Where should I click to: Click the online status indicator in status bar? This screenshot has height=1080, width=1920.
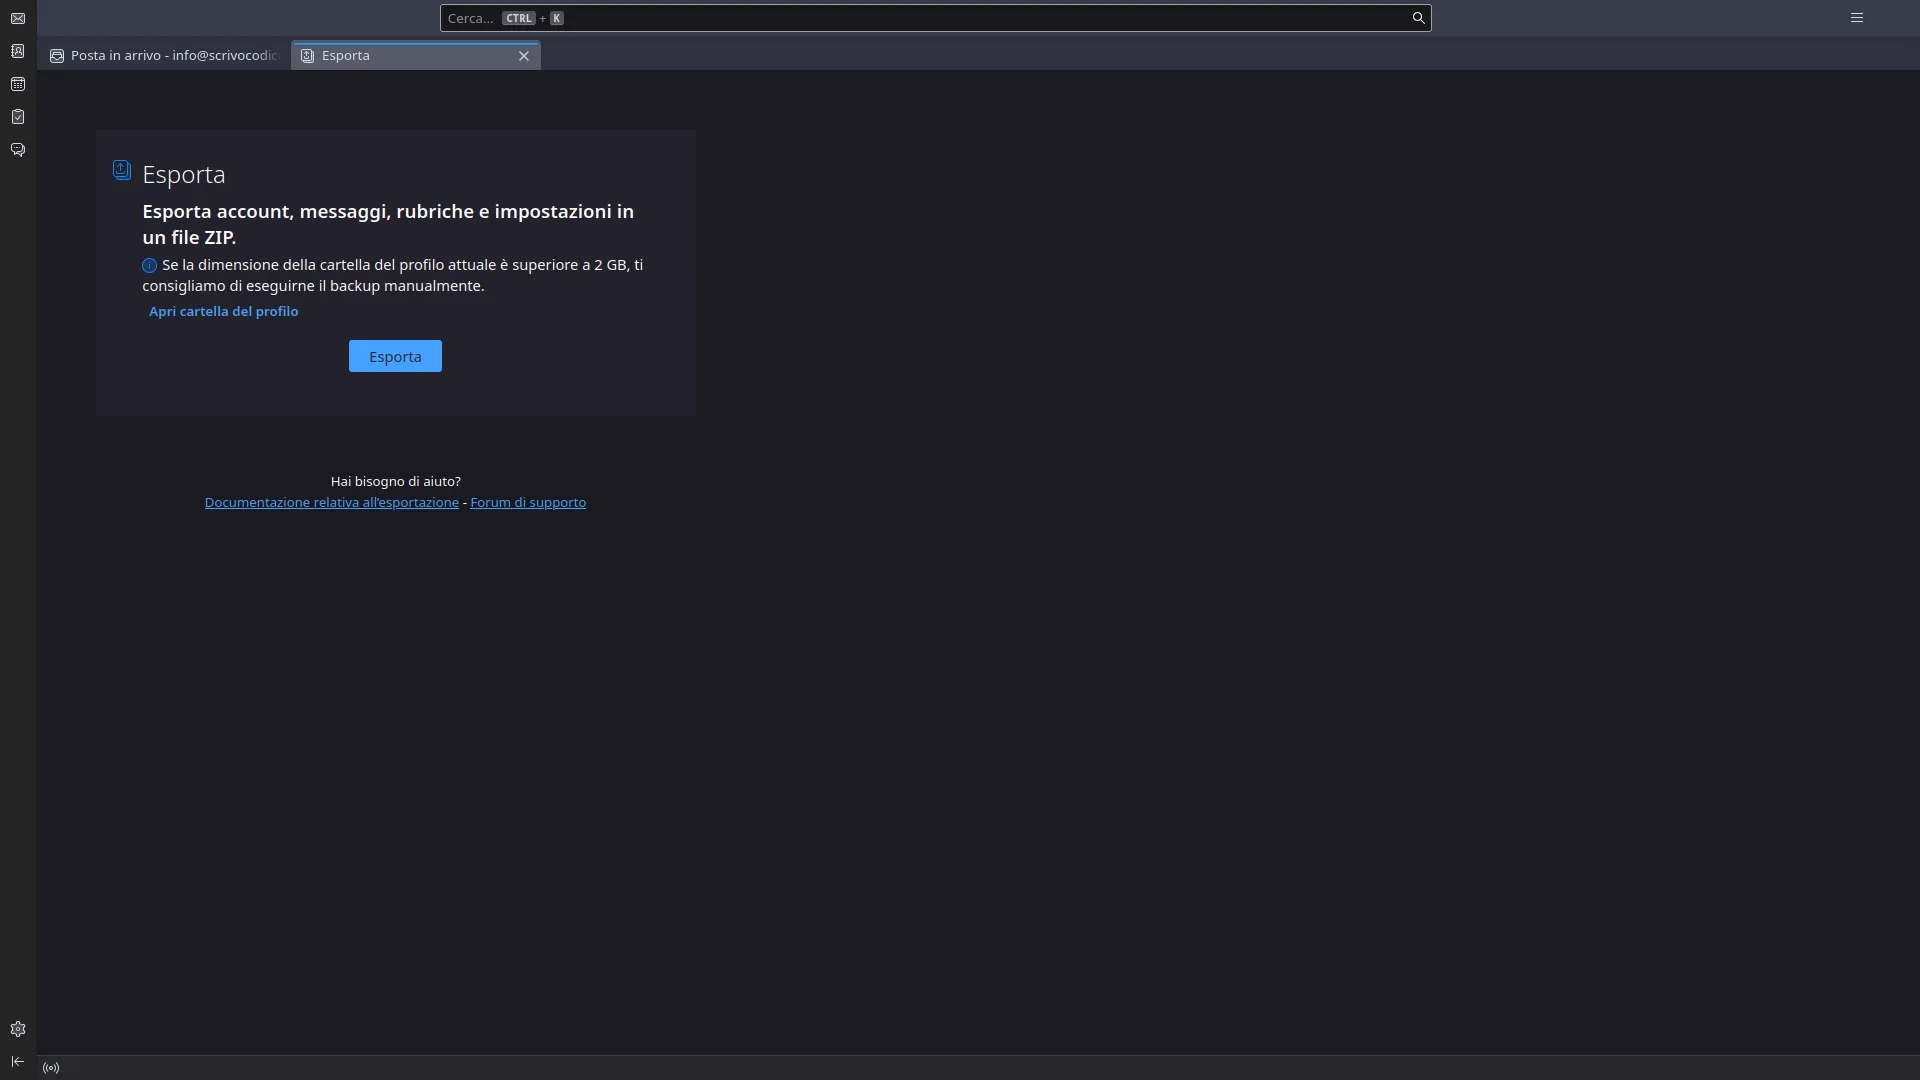click(51, 1068)
